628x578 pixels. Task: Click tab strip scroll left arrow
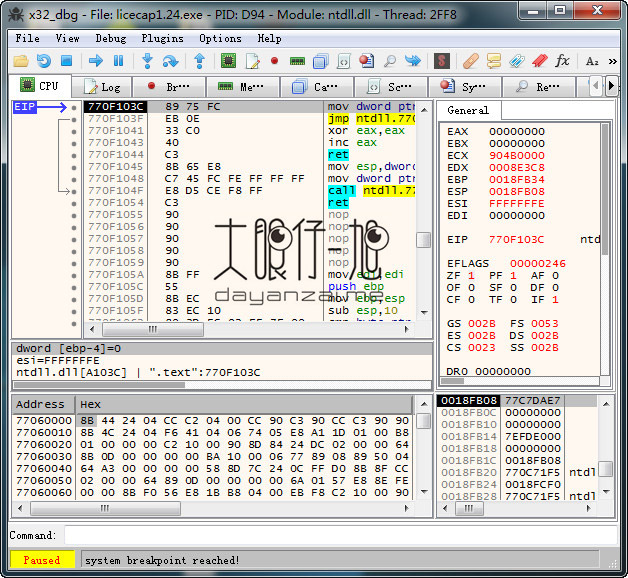click(596, 86)
